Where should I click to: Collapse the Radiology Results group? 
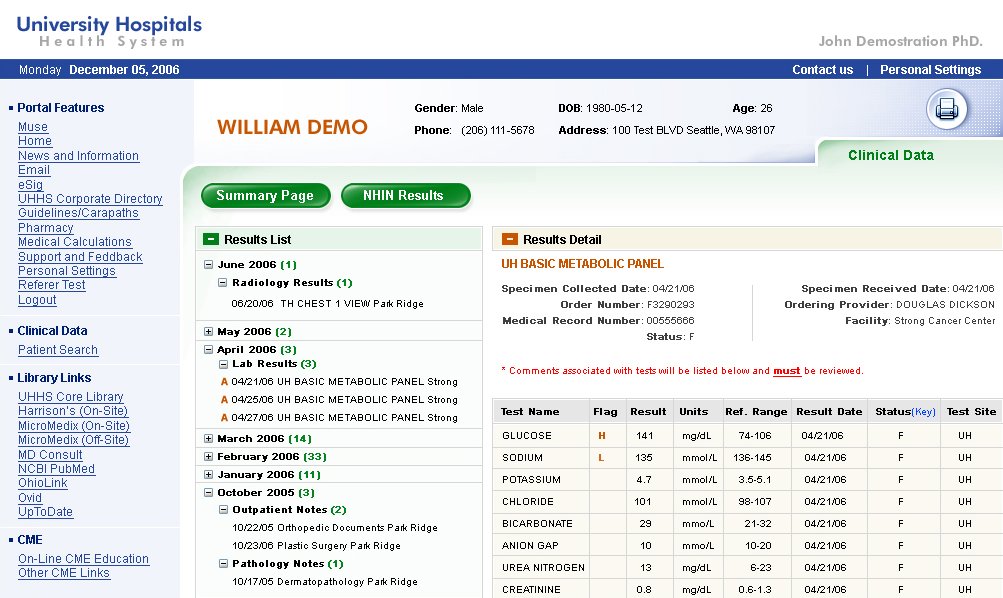tap(223, 282)
